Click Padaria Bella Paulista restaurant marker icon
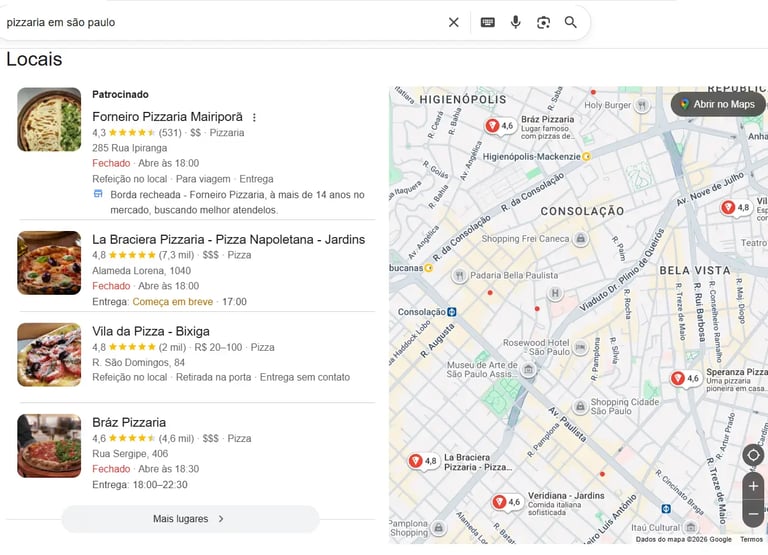 click(x=459, y=276)
